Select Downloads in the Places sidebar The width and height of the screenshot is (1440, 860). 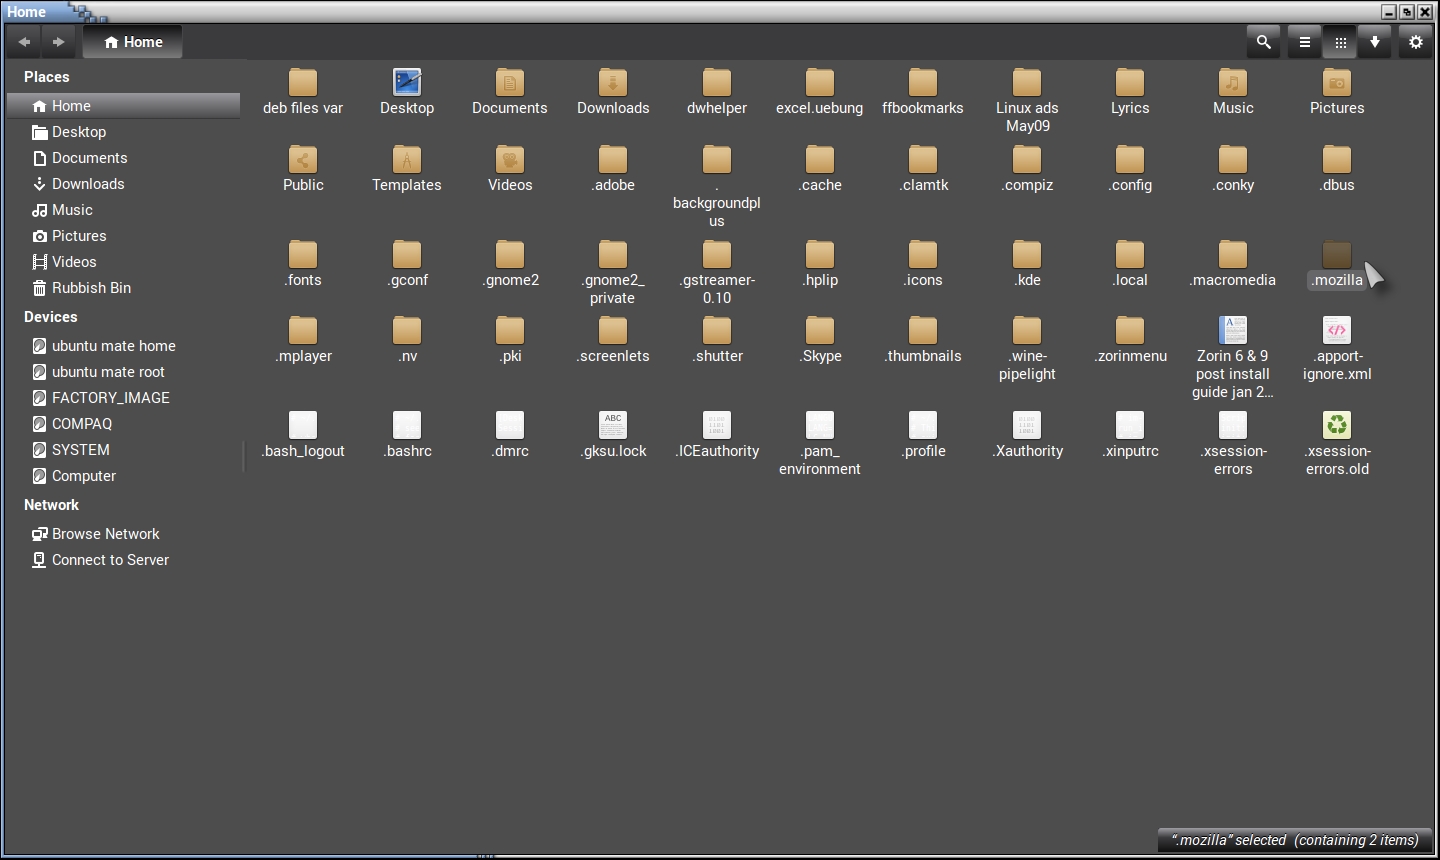click(x=88, y=184)
